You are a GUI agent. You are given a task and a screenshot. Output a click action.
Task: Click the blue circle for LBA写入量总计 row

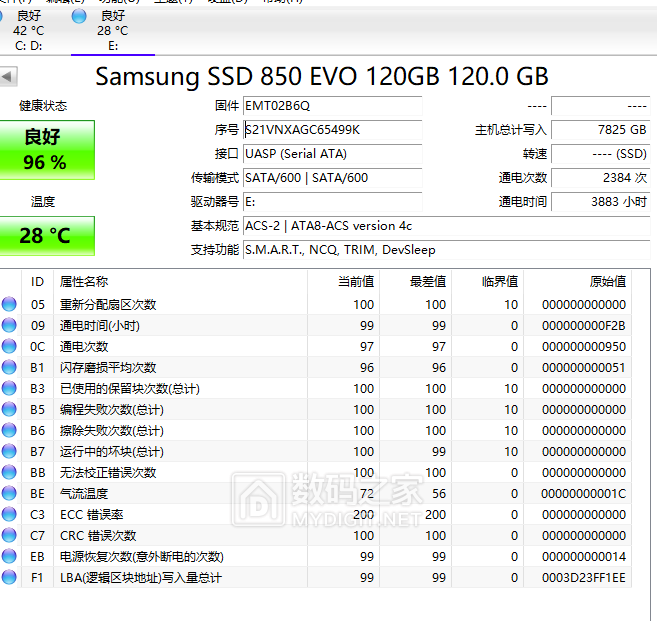tap(10, 577)
